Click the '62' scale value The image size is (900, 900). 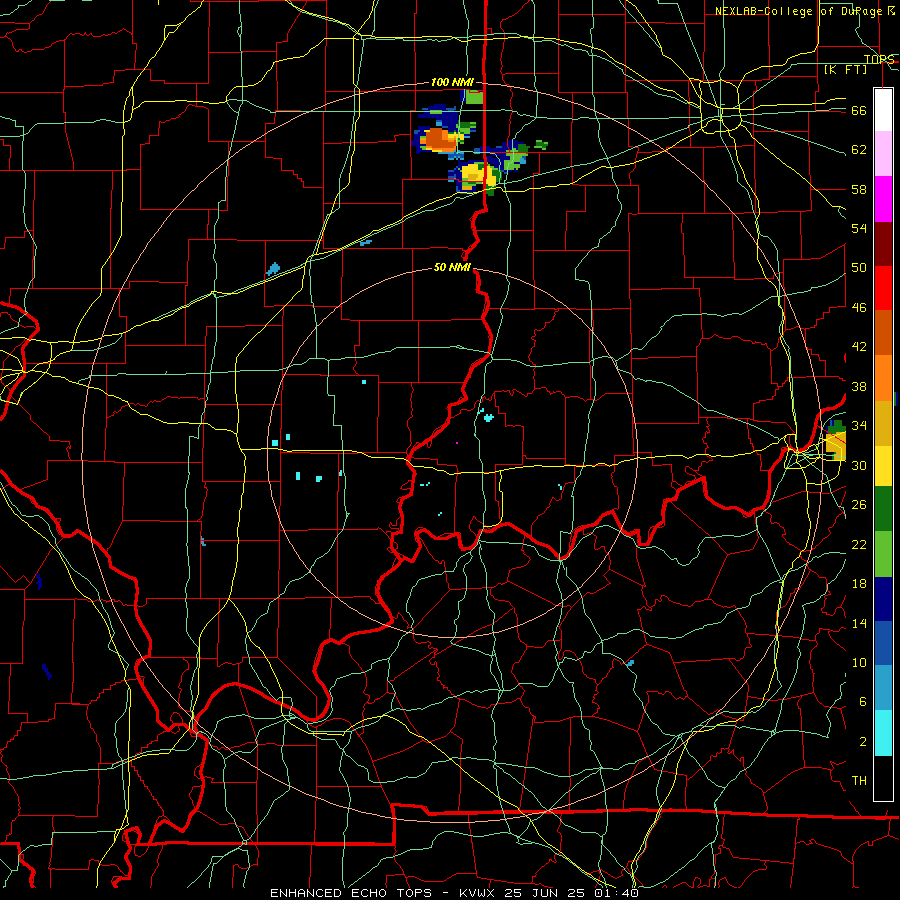point(859,150)
